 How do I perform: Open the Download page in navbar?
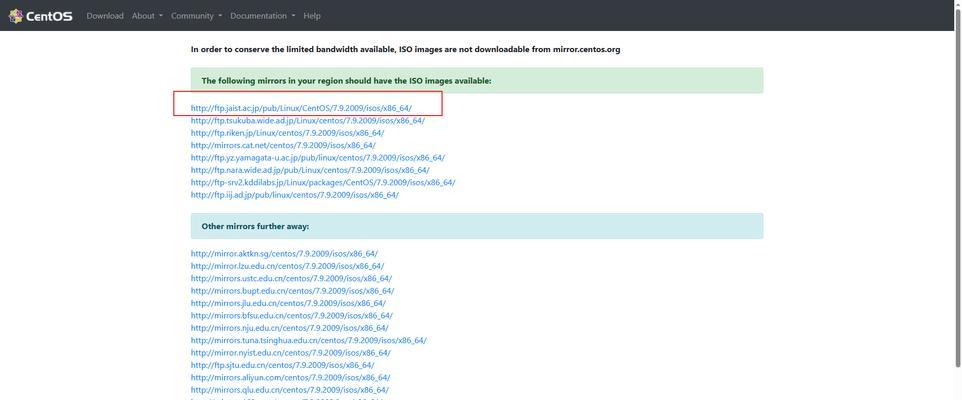[105, 16]
